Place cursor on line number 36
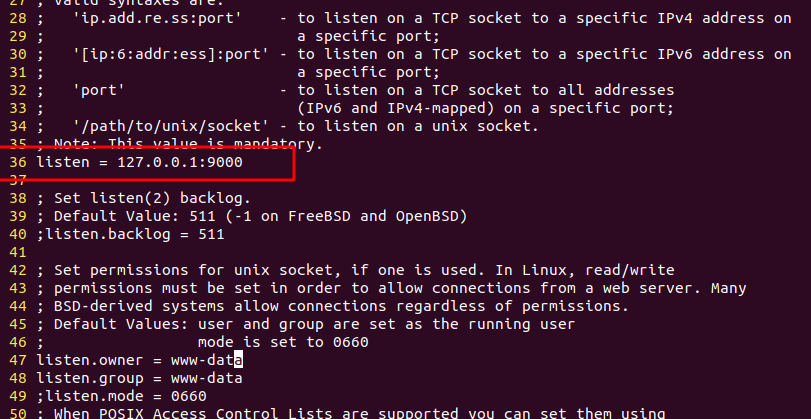Screen dimensions: 811x419 (x=18, y=162)
